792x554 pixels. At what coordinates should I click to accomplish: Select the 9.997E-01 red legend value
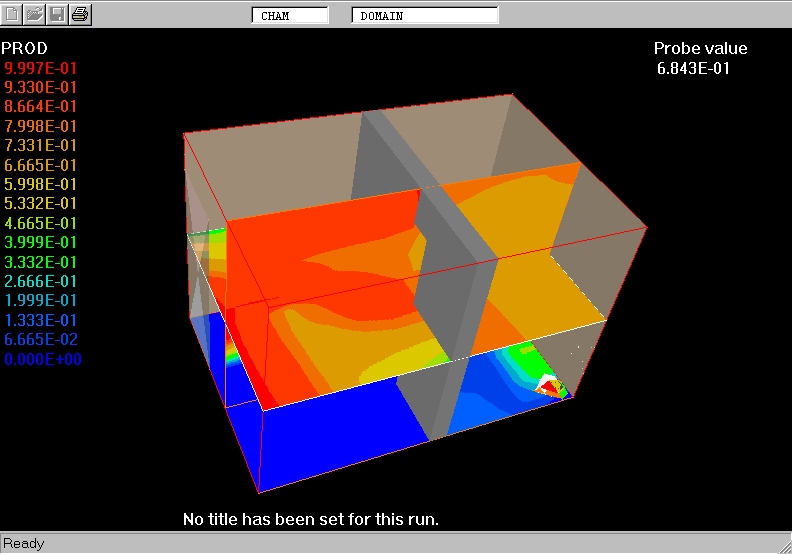click(41, 68)
